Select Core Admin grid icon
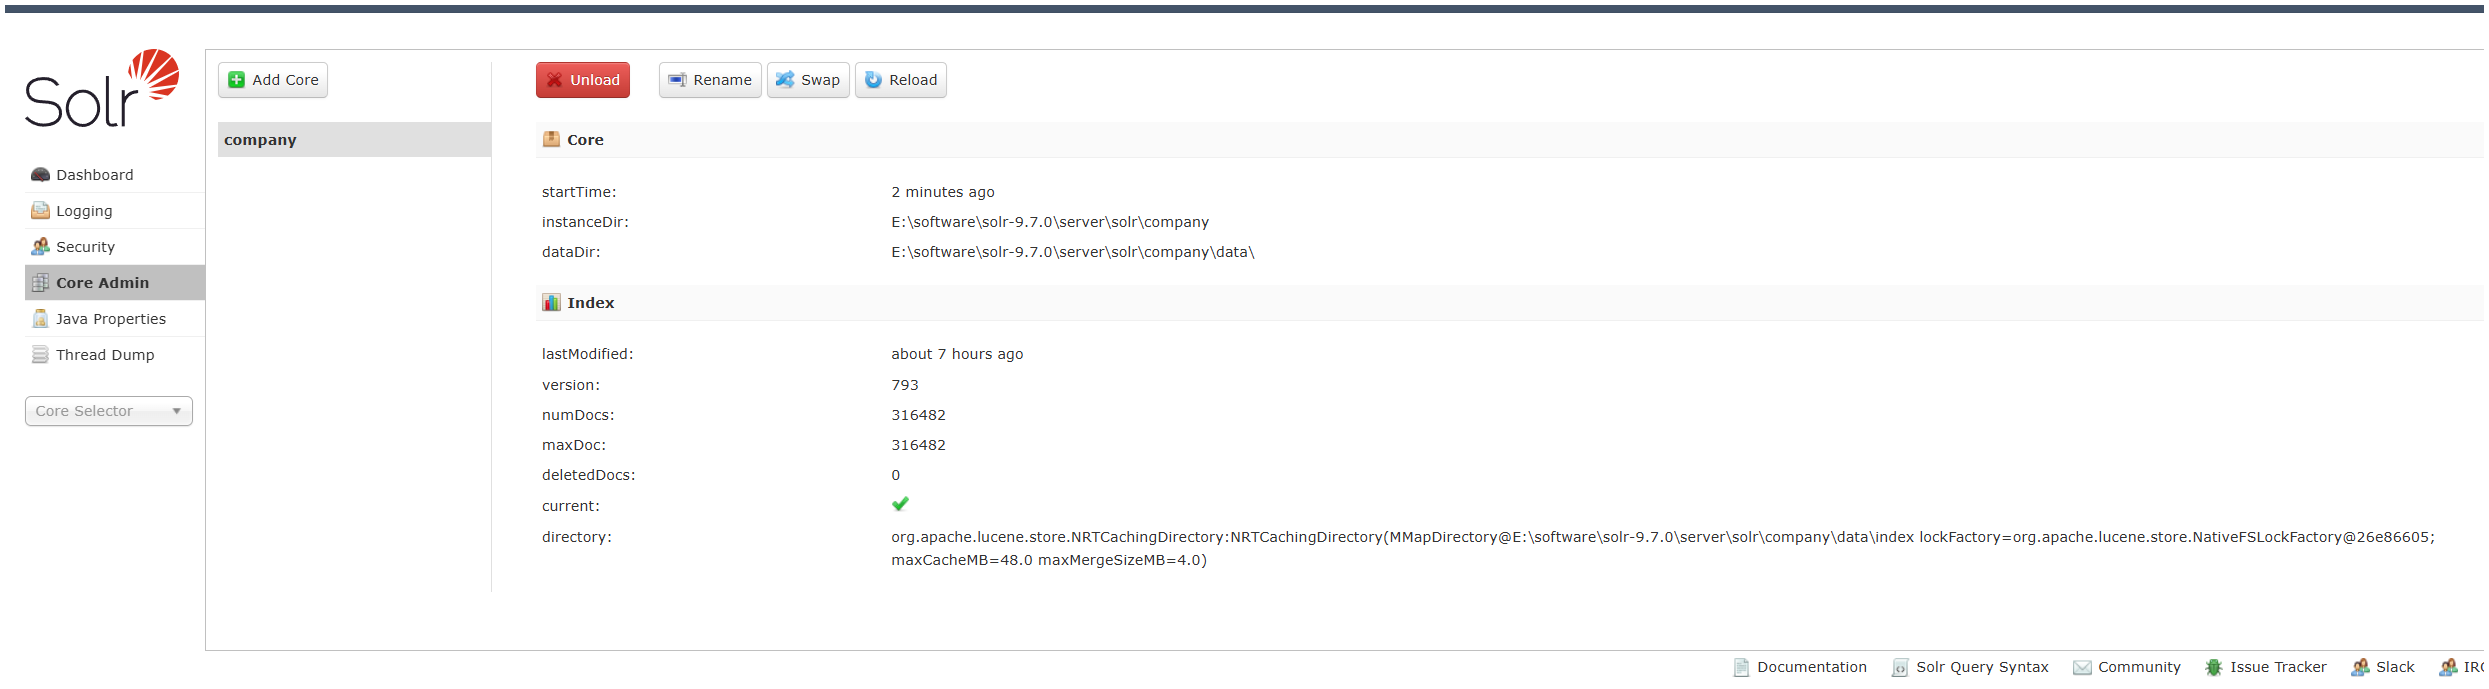The height and width of the screenshot is (689, 2489). click(40, 283)
